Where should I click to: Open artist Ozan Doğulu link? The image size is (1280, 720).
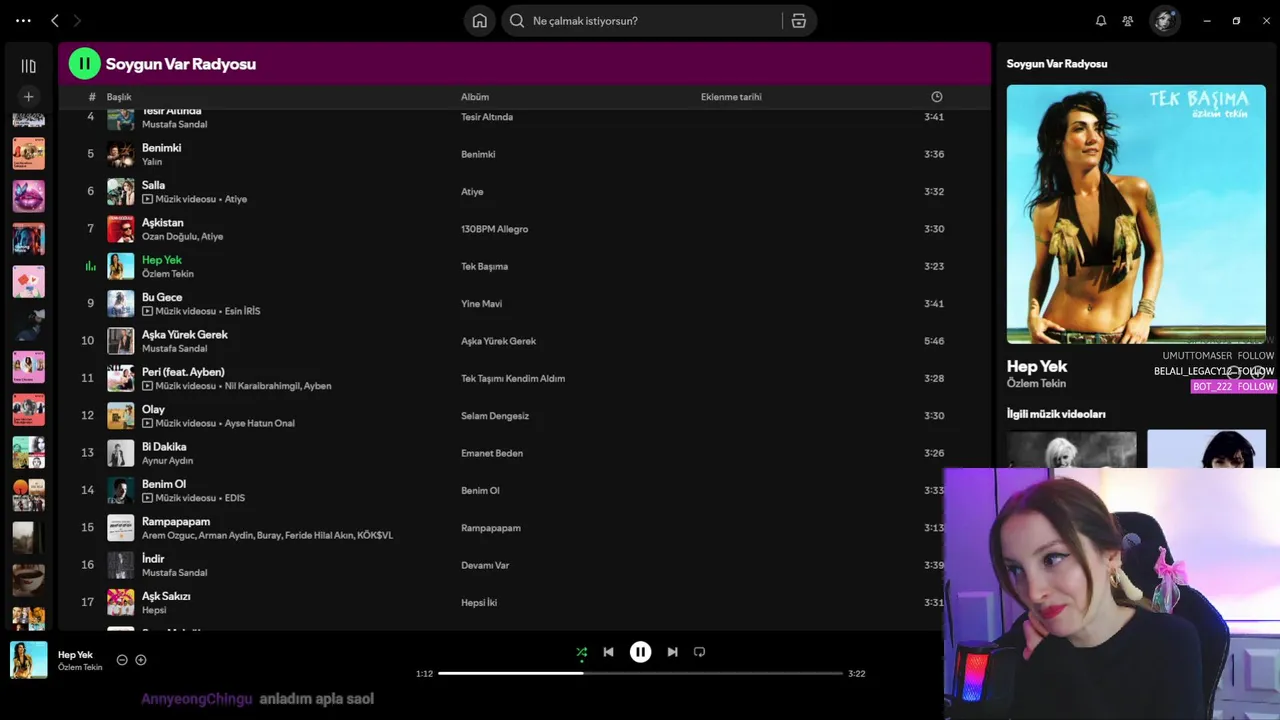pyautogui.click(x=169, y=237)
